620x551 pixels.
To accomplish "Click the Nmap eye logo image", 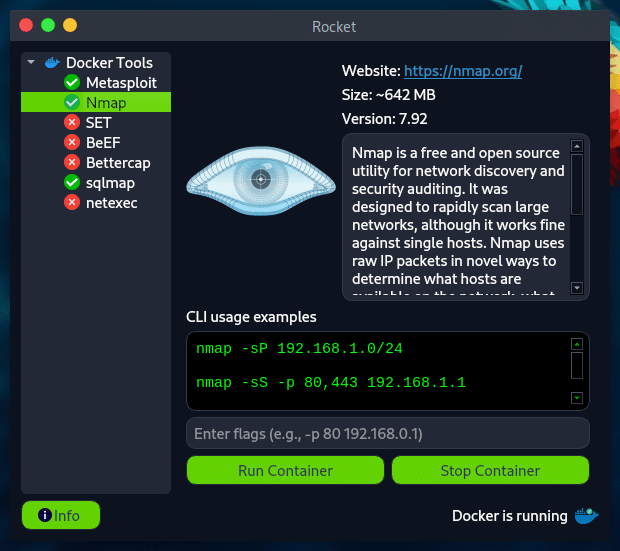I will pos(261,181).
